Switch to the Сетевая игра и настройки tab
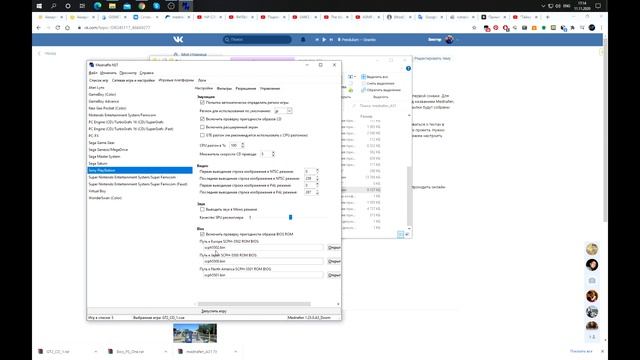This screenshot has height=360, width=640. coord(133,80)
